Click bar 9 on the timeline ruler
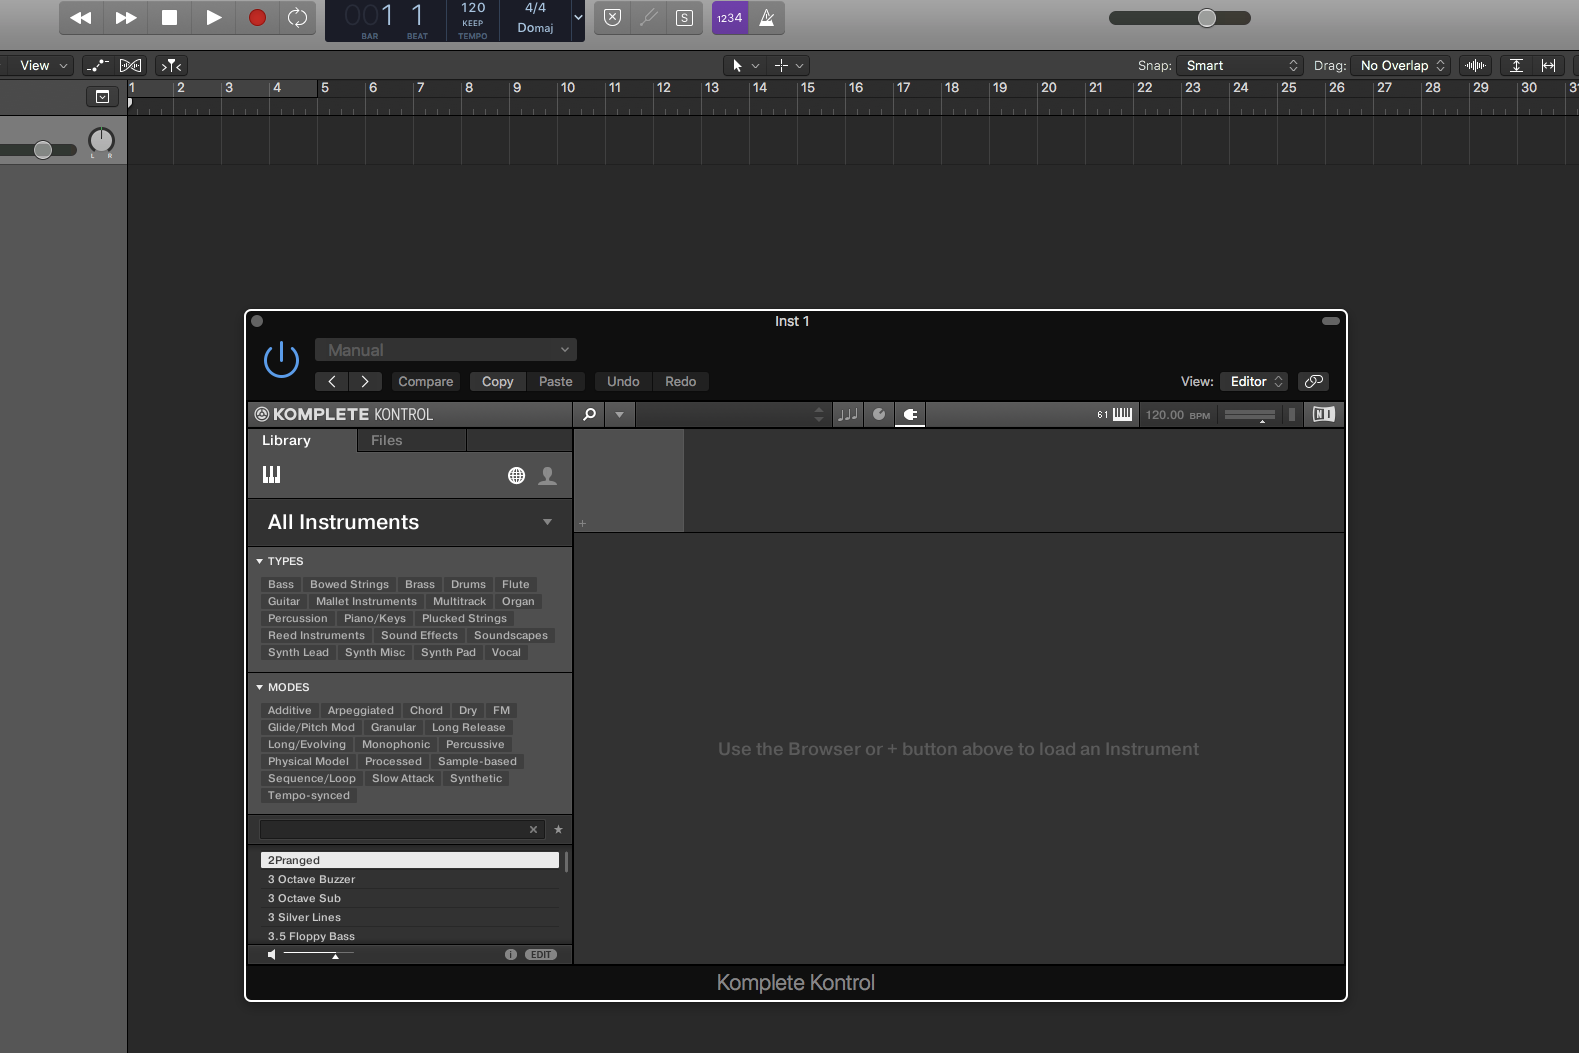Image resolution: width=1579 pixels, height=1053 pixels. [517, 88]
